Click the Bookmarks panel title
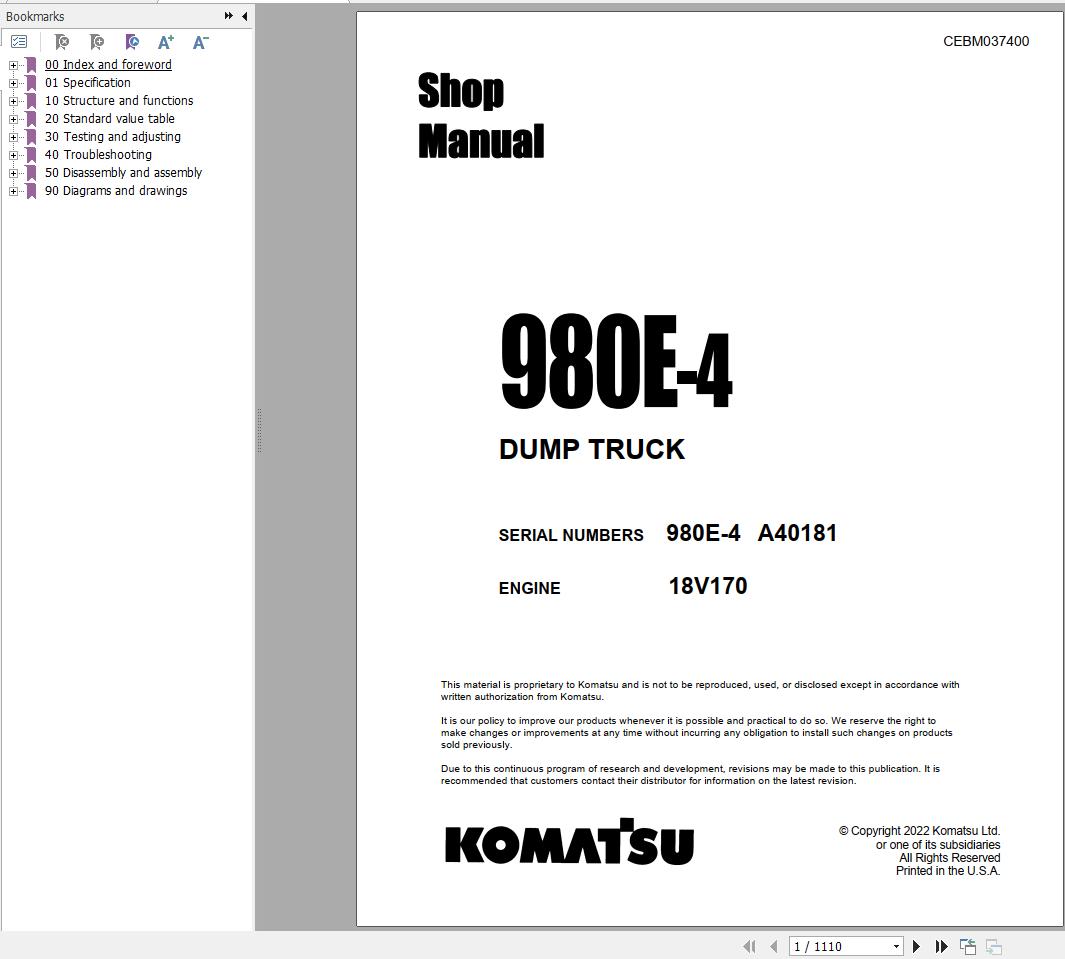 pyautogui.click(x=35, y=16)
